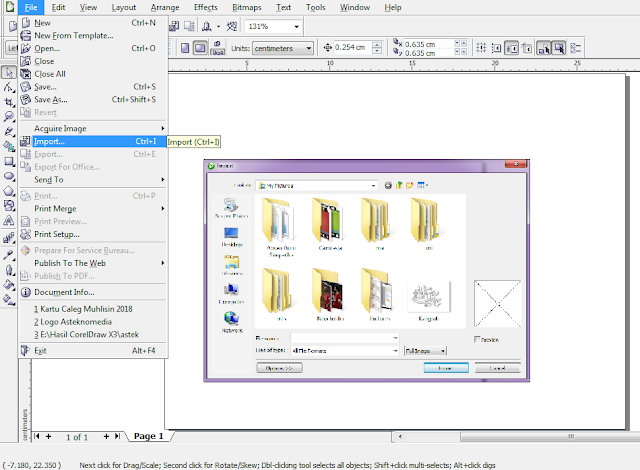Click the File name field in dialog

pyautogui.click(x=344, y=338)
